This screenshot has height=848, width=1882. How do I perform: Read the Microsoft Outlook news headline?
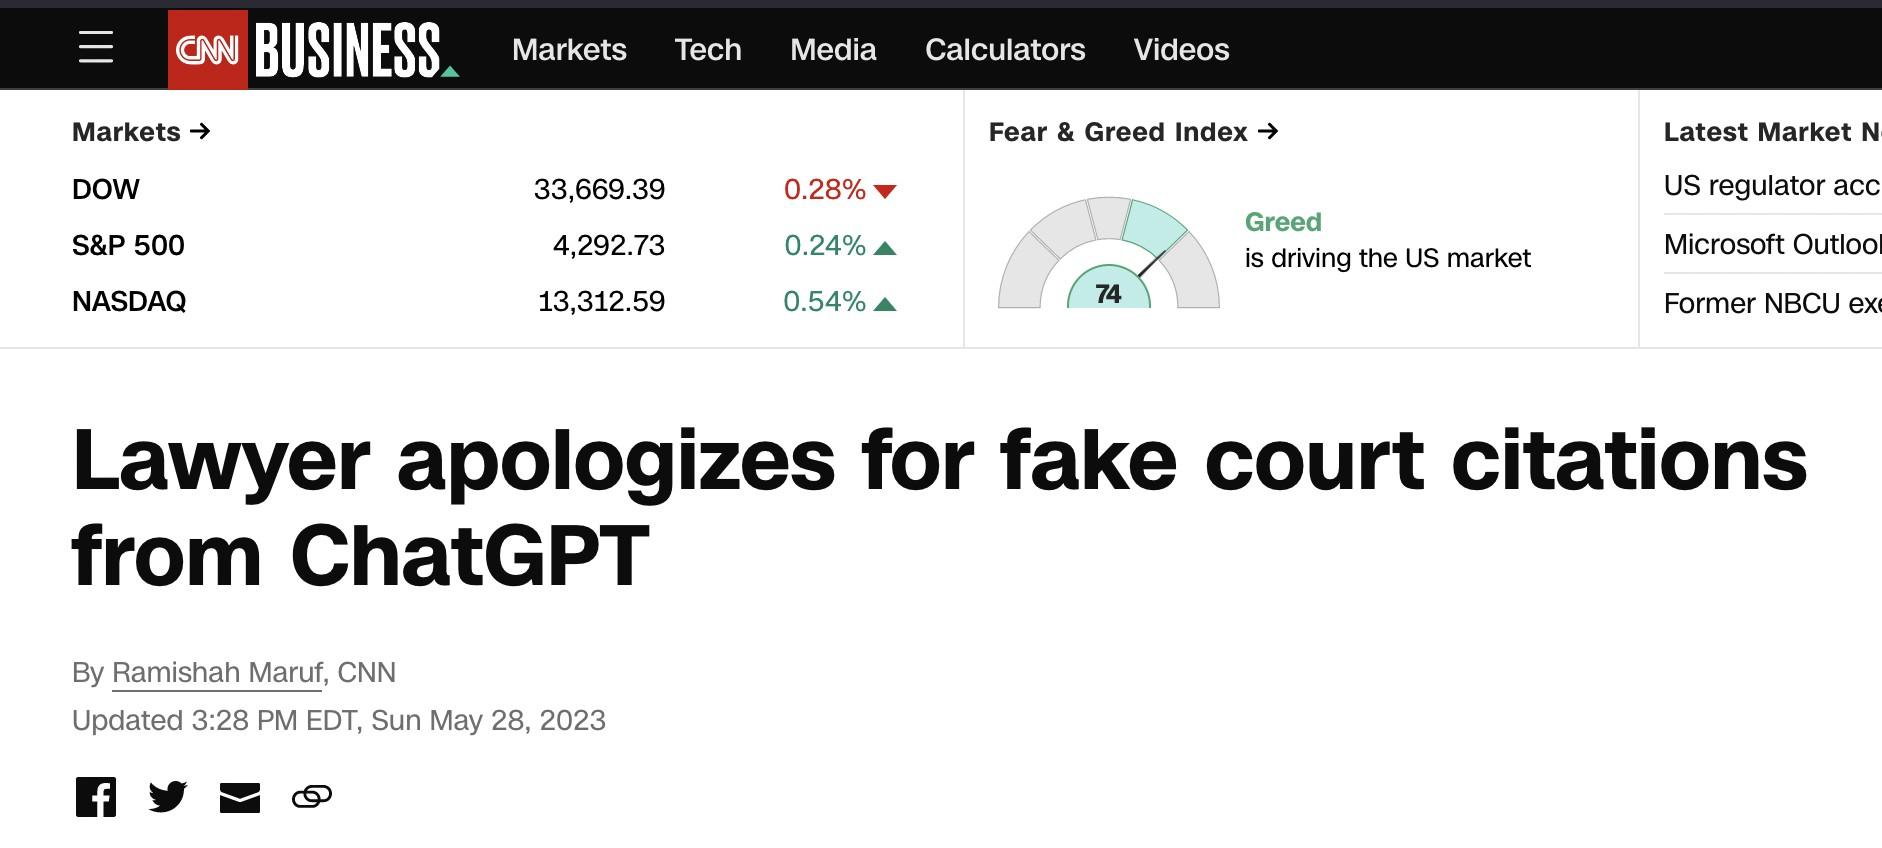1772,244
